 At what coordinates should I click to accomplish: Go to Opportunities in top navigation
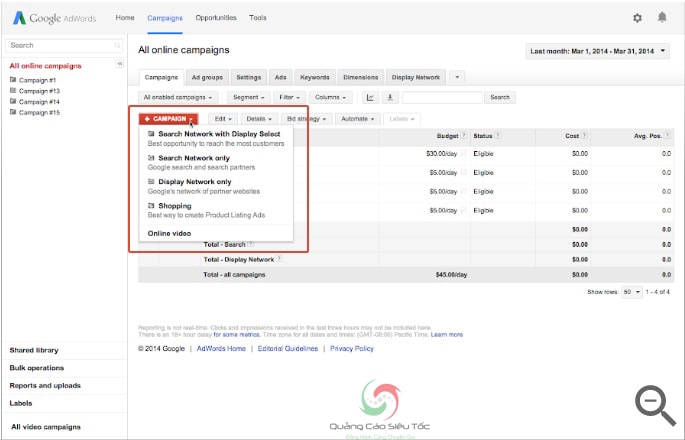click(x=216, y=18)
